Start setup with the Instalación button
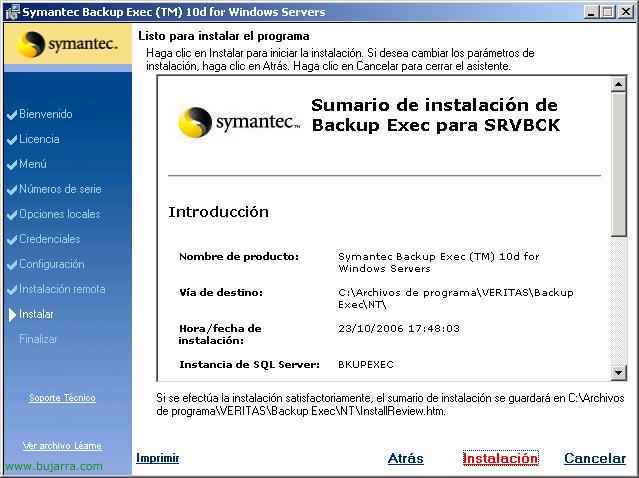Screen dimensions: 639x478 click(500, 458)
